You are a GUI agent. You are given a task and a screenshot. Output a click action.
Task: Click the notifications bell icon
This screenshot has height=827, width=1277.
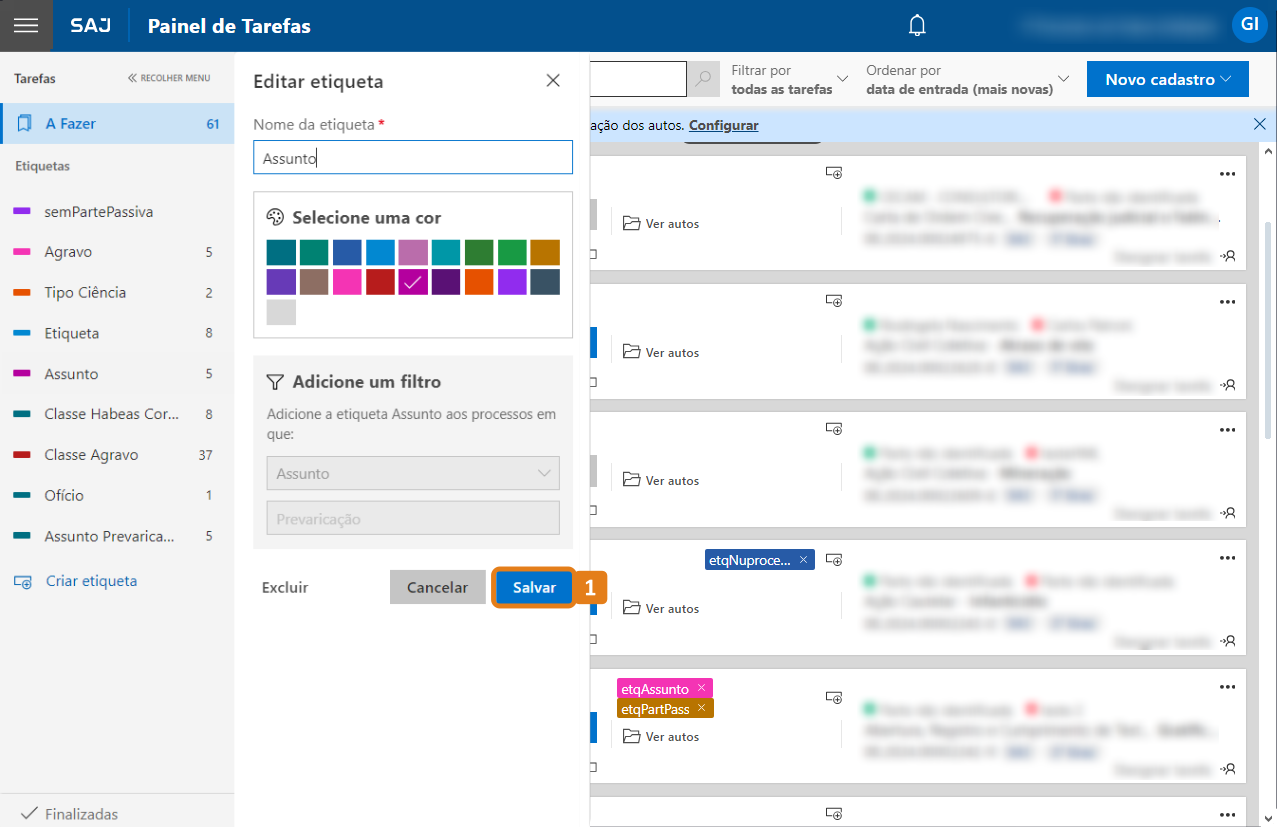coord(917,26)
